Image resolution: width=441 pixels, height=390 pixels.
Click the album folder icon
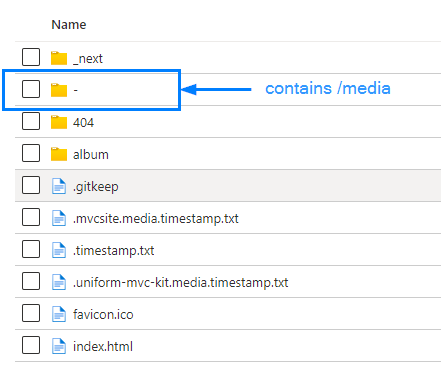click(59, 154)
